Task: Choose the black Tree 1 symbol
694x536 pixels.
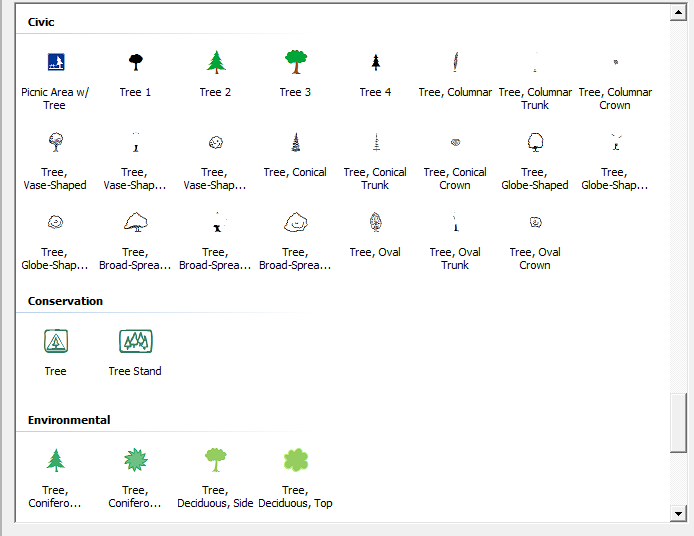Action: click(135, 62)
